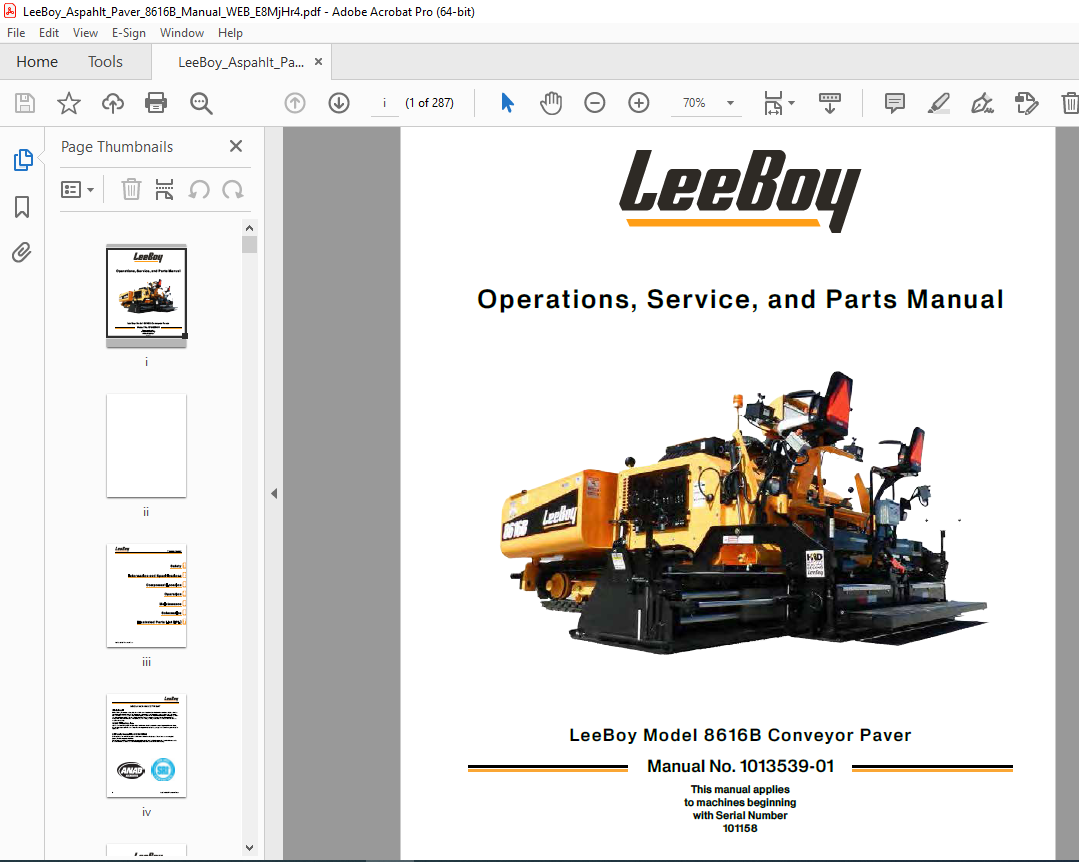Click the 70% zoom value field

tap(694, 103)
